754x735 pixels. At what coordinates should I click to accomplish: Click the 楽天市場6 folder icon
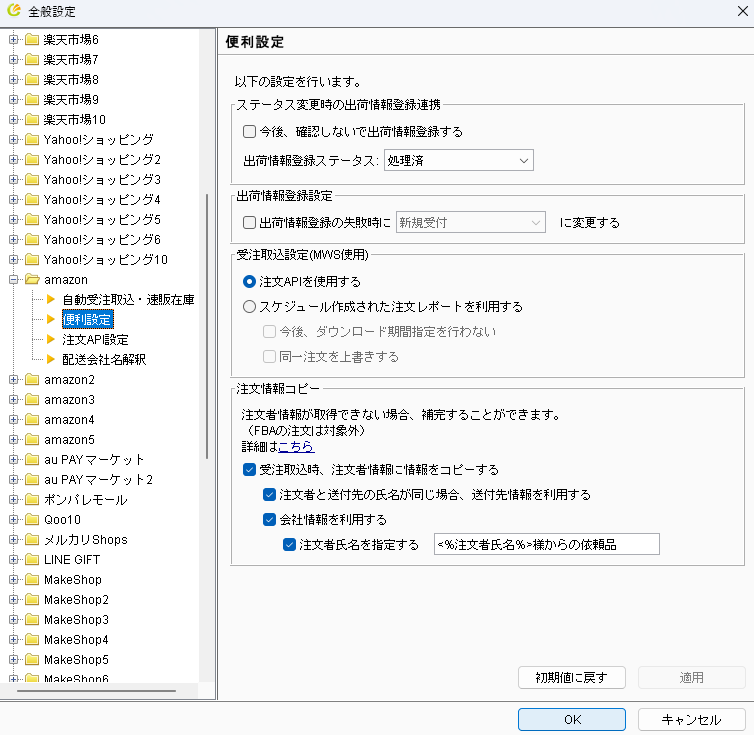(x=32, y=39)
